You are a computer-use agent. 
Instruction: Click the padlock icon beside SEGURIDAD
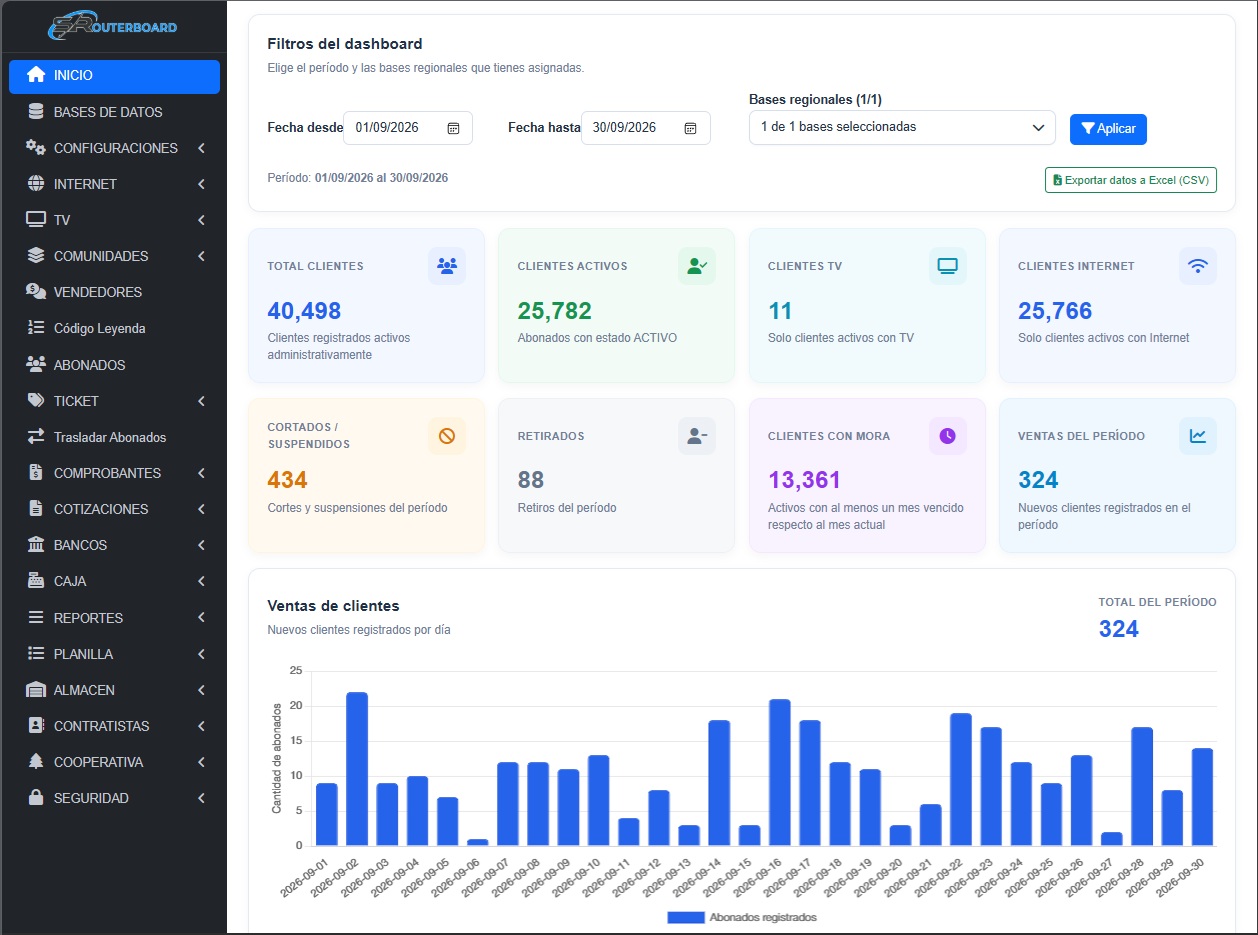[x=36, y=798]
